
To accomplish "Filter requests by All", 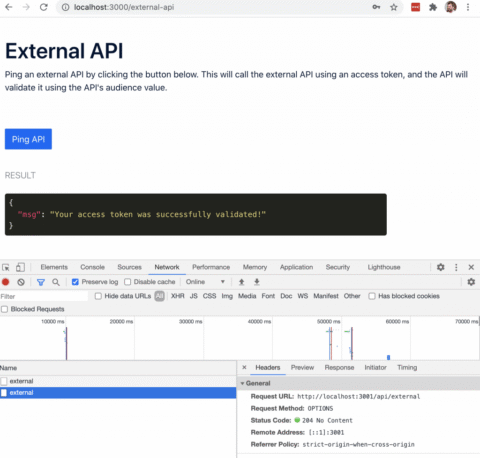I will click(159, 296).
